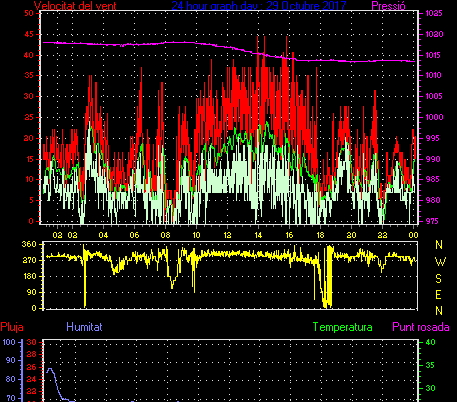Click the 16 hour label on time axis
457x402 pixels.
289,235
